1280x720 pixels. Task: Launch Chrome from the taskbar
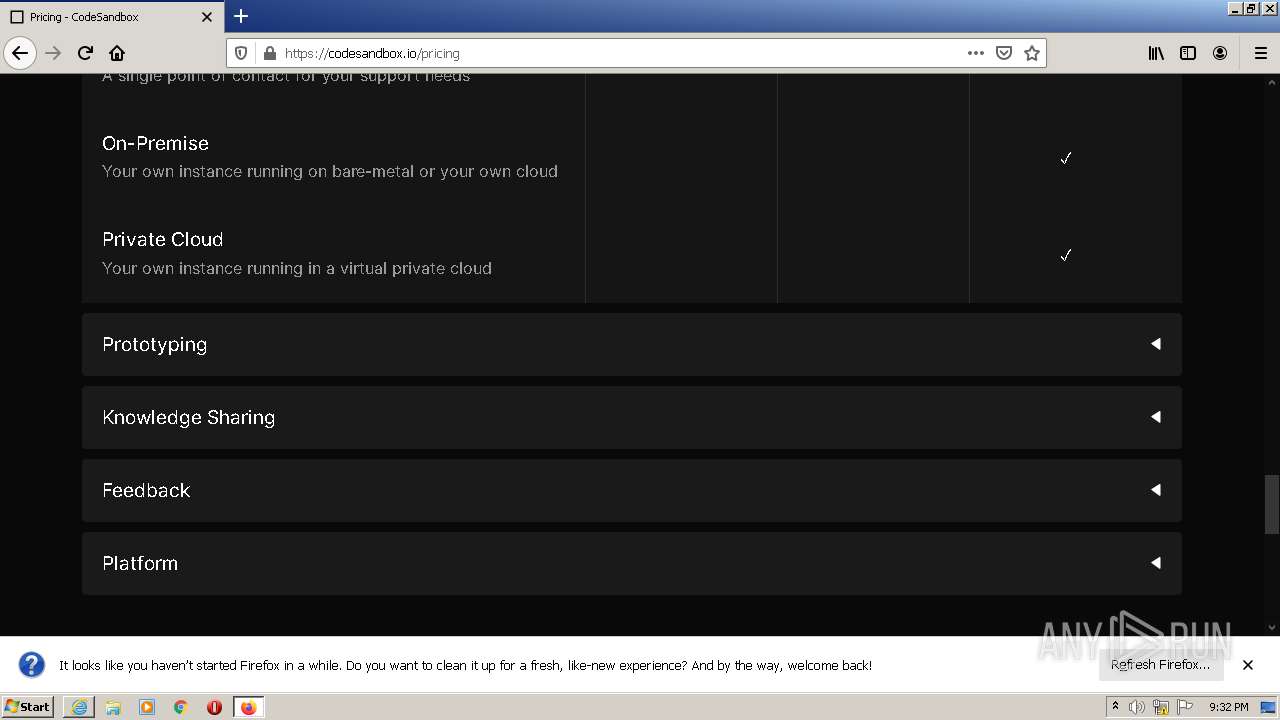click(181, 707)
